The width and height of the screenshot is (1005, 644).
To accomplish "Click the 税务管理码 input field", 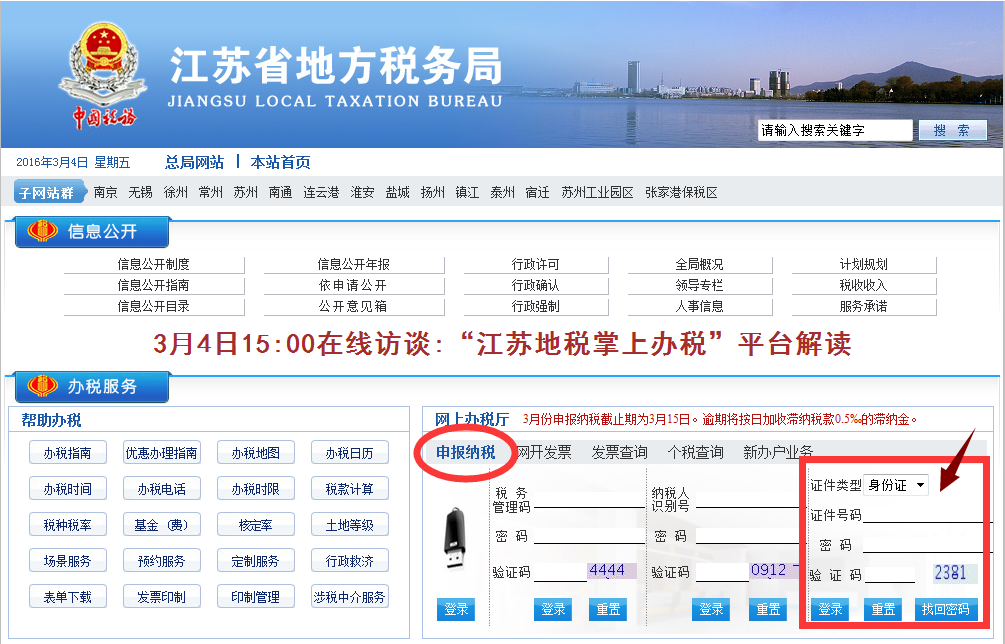I will click(589, 499).
